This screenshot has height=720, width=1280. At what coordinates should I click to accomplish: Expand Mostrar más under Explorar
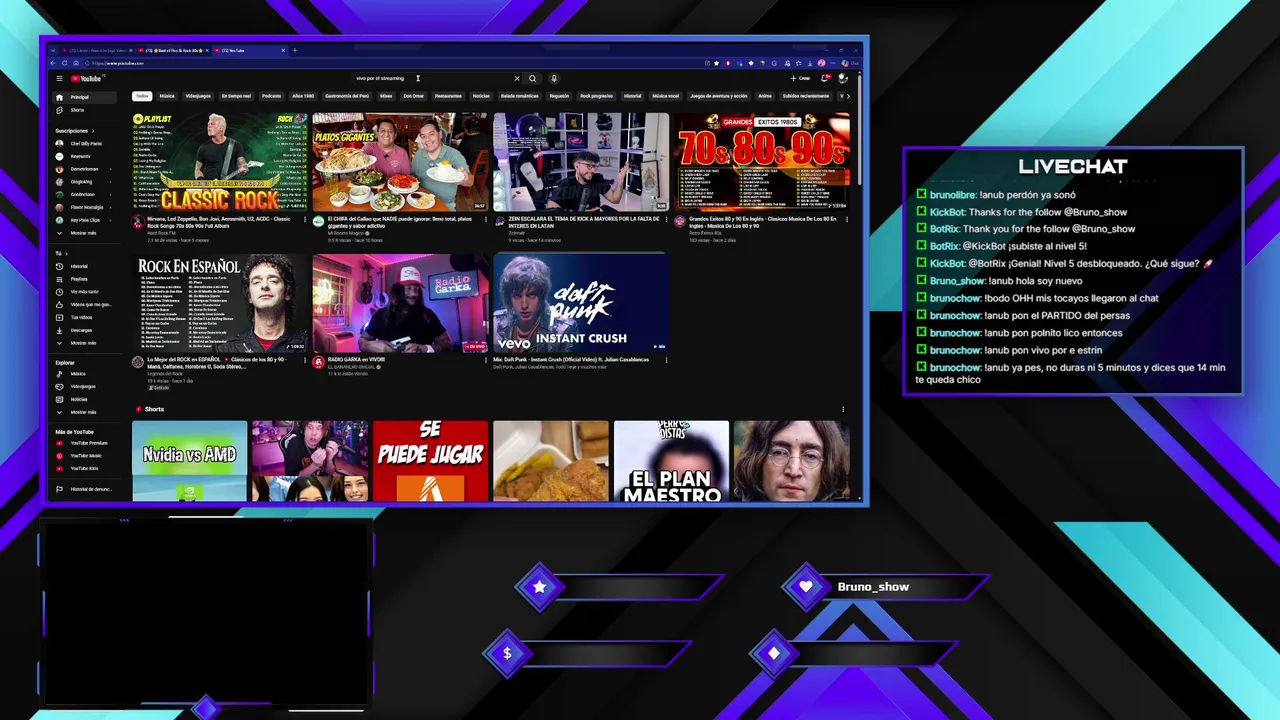(x=84, y=412)
